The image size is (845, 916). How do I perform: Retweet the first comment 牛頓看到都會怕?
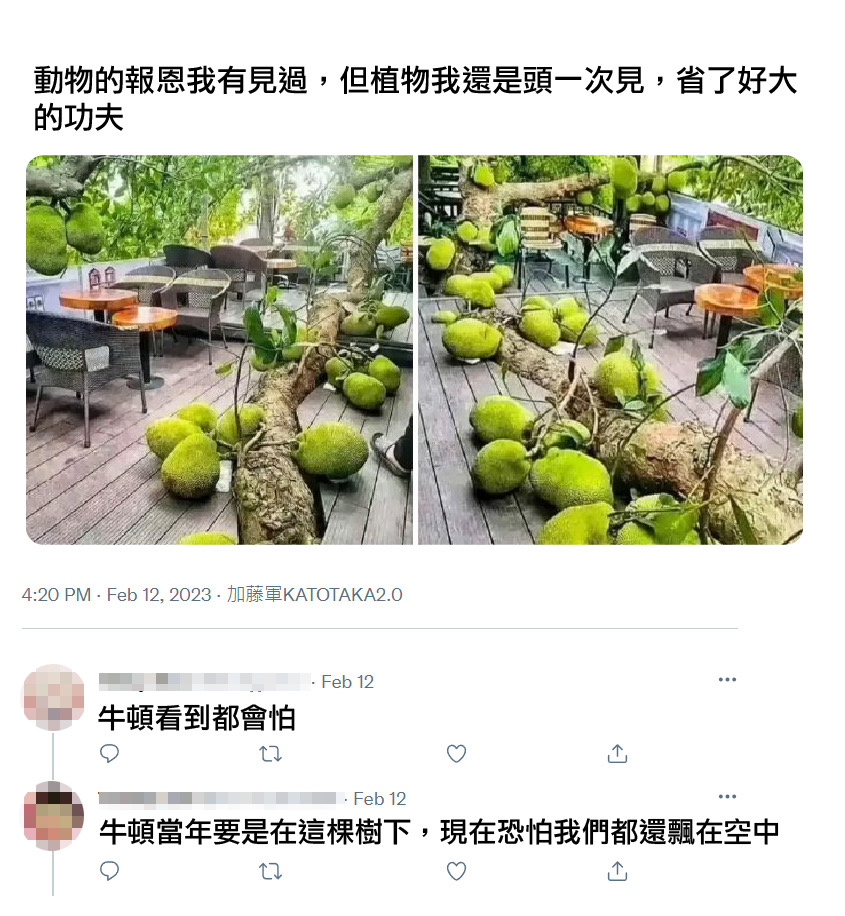point(270,754)
